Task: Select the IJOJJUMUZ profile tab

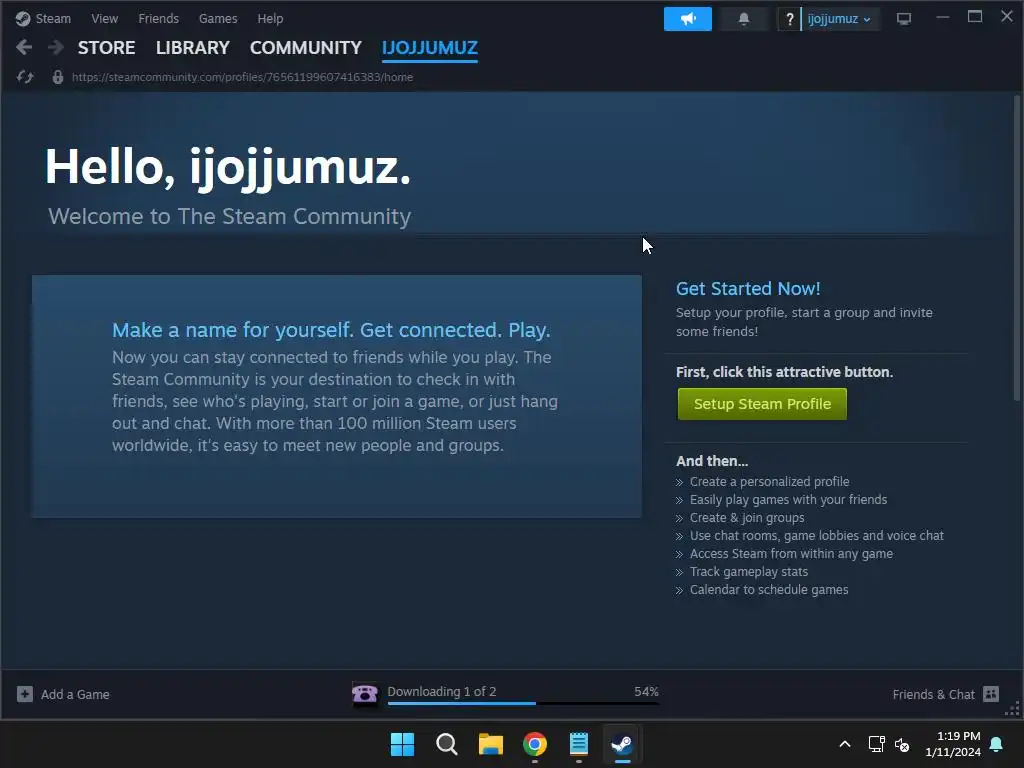Action: point(430,48)
